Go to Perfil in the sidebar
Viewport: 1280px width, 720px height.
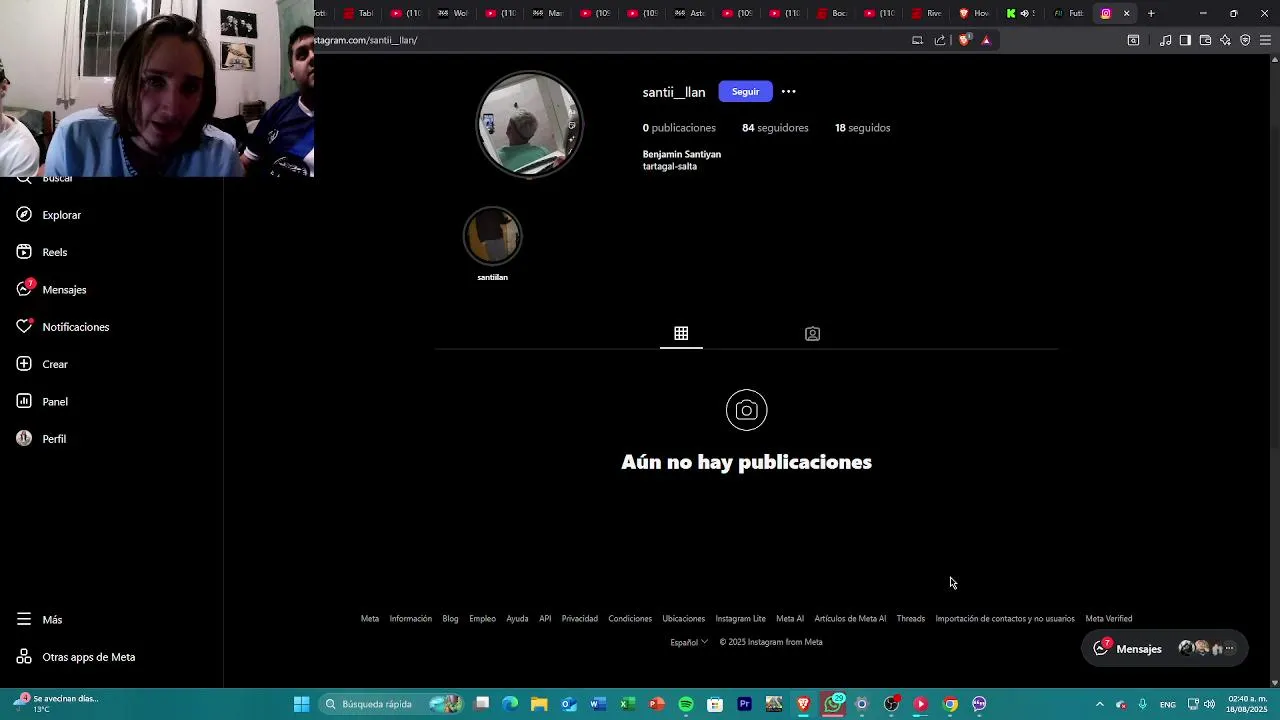click(40, 439)
